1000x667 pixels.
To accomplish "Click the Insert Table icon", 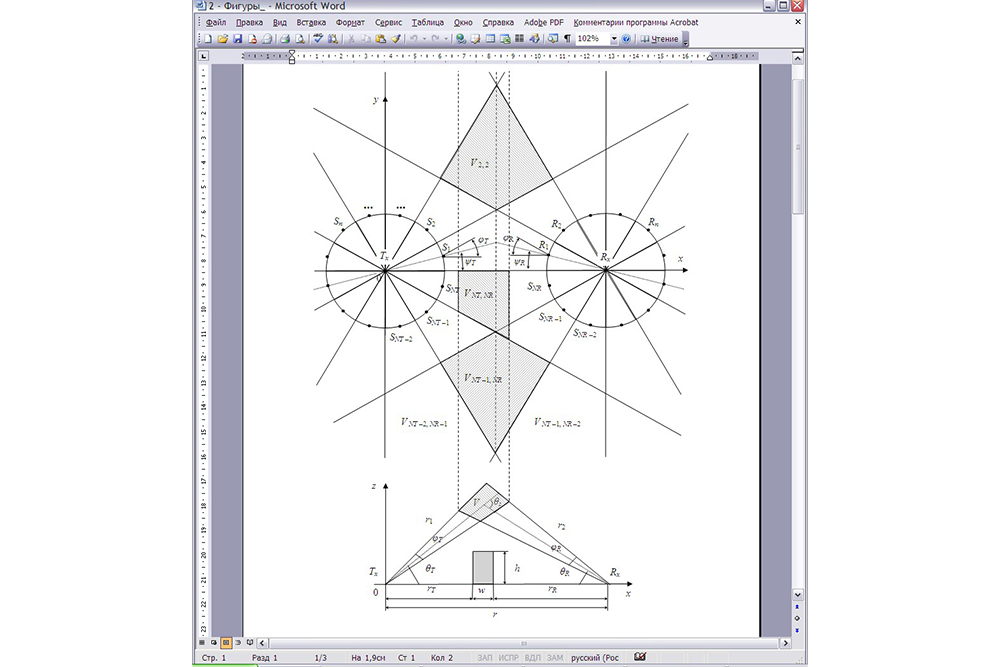I will point(490,39).
